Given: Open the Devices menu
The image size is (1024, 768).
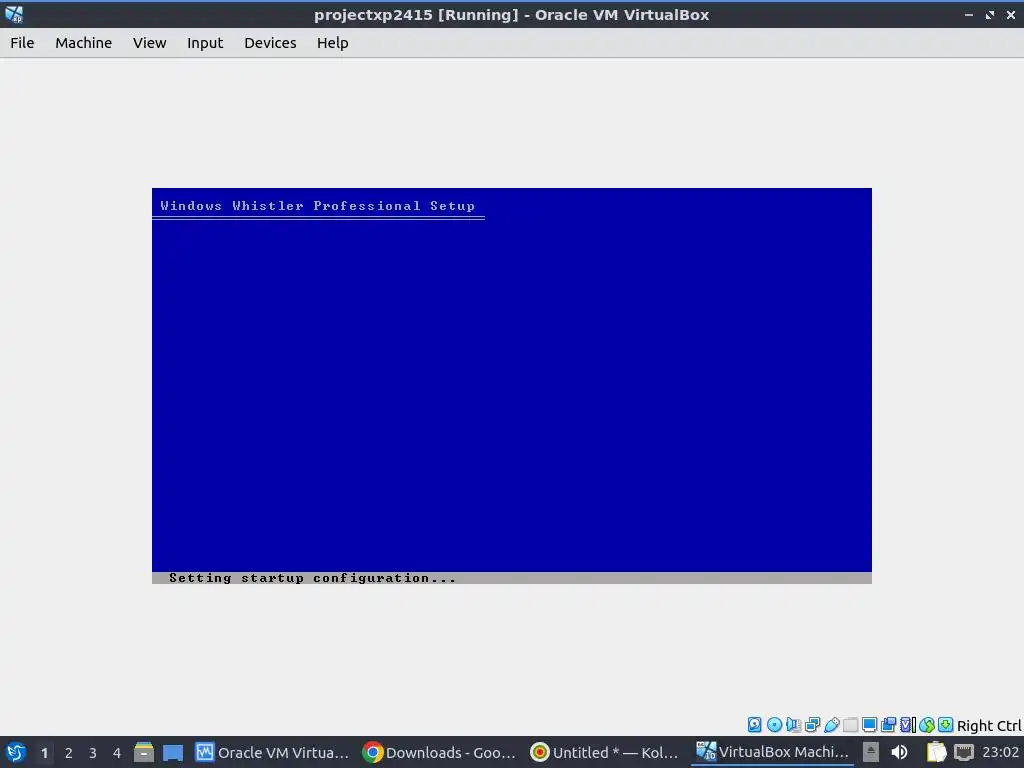Looking at the screenshot, I should coord(270,43).
